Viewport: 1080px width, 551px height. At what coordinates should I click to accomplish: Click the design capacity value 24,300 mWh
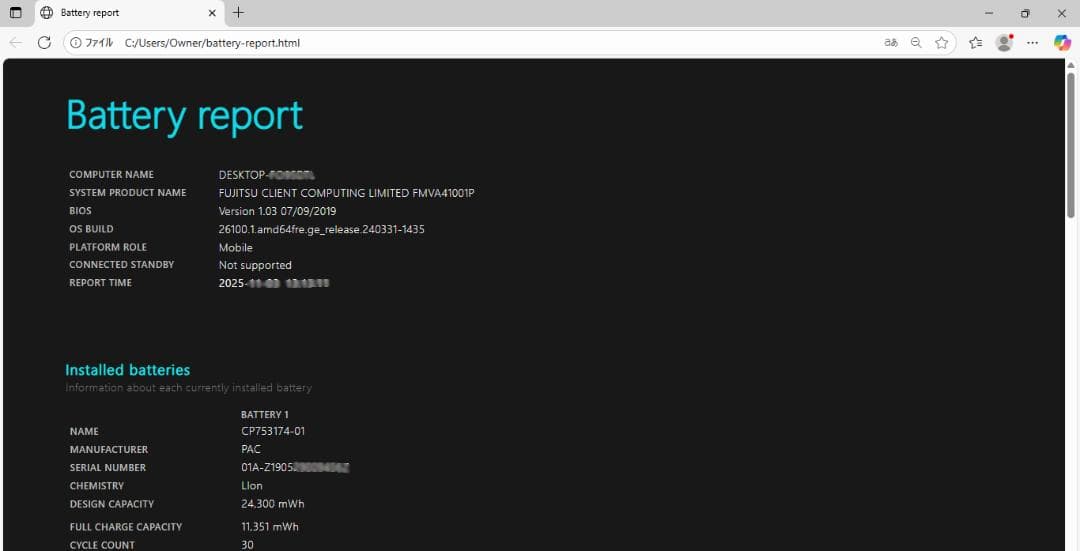[x=273, y=504]
